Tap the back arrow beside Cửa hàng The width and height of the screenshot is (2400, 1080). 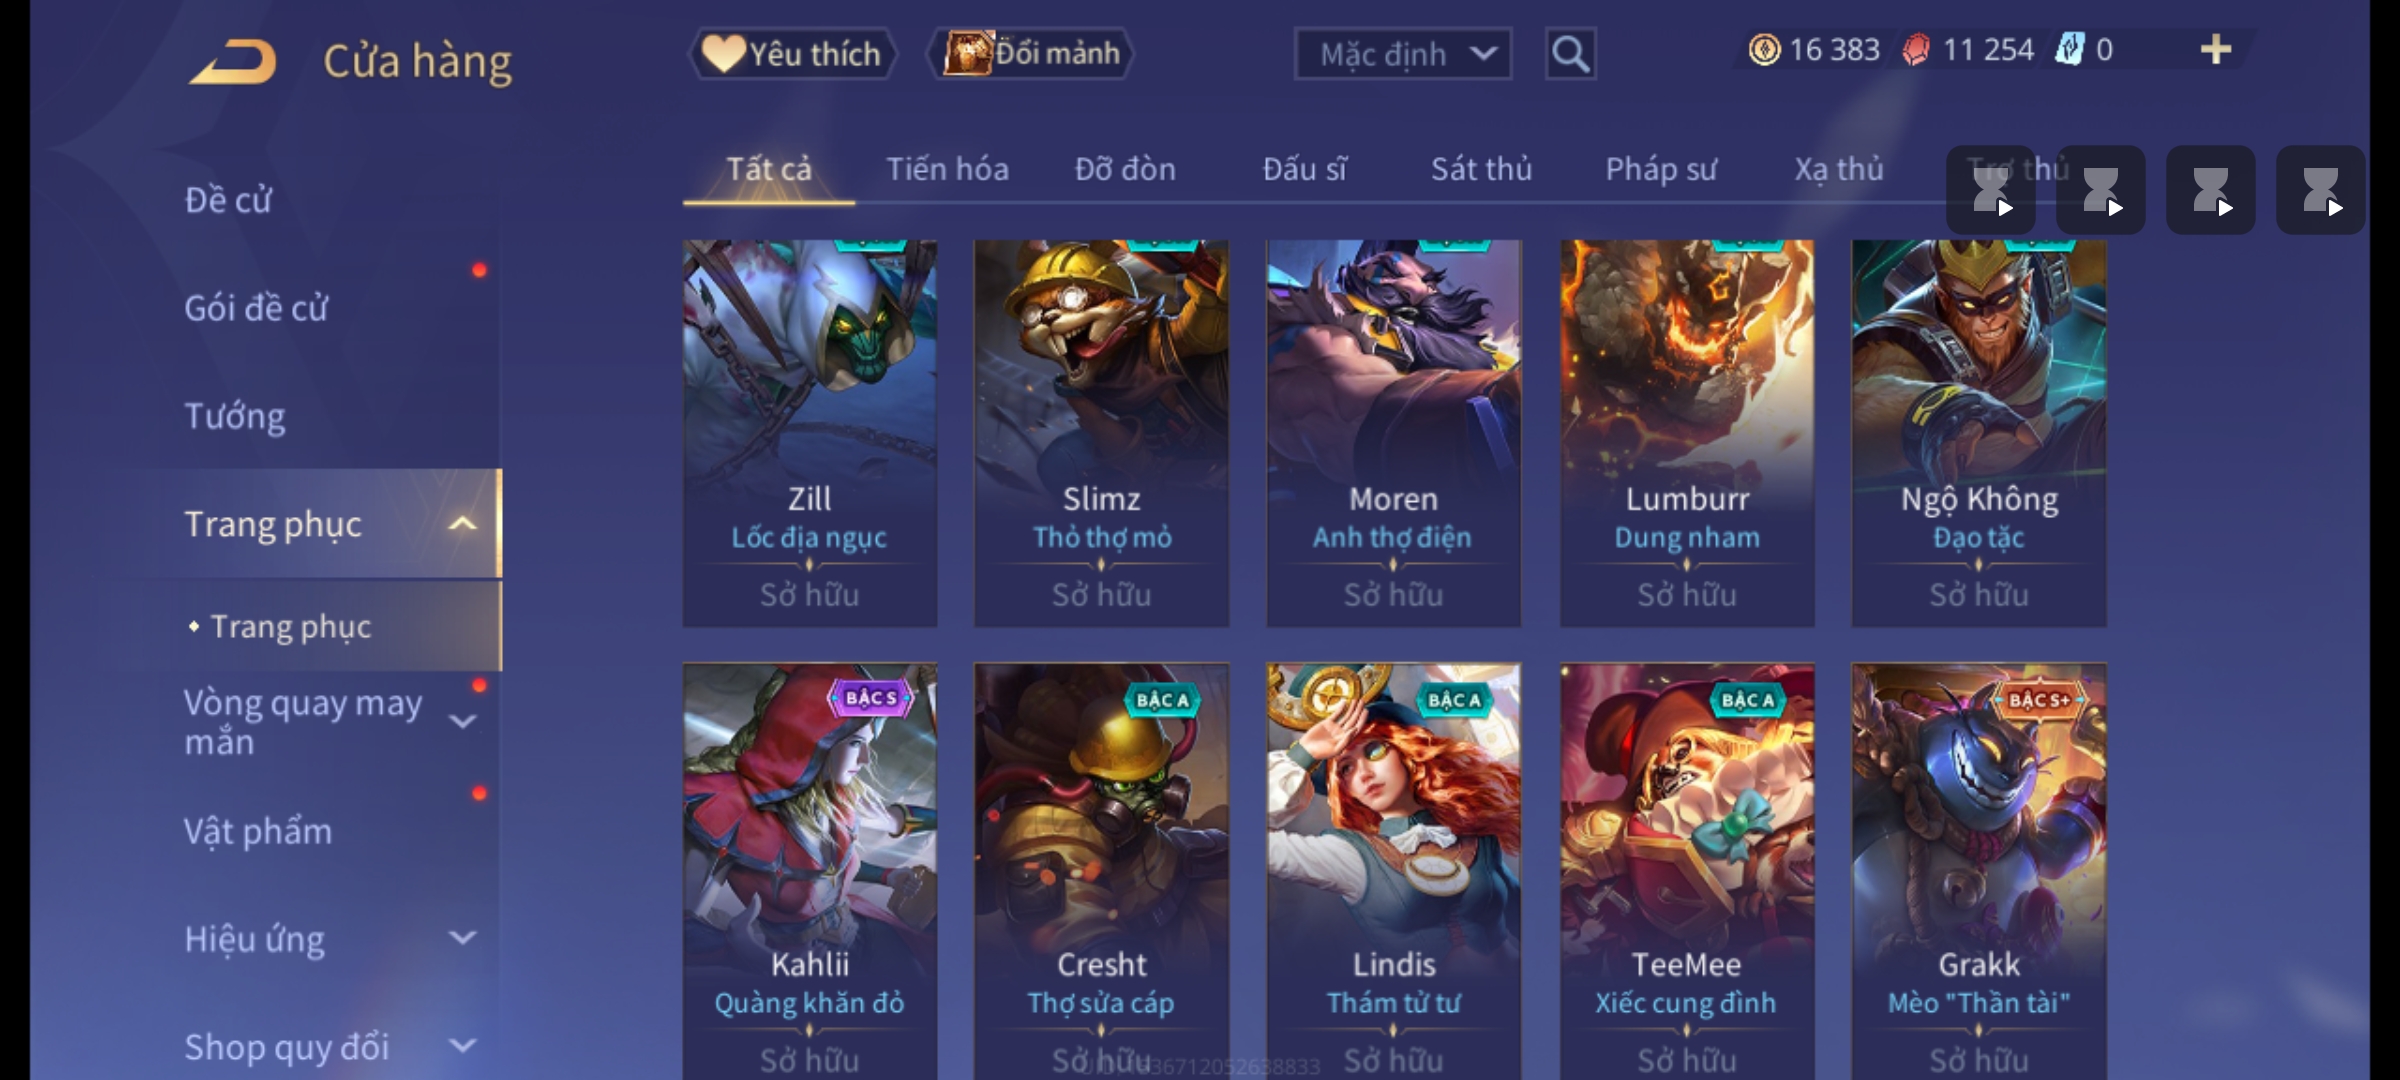[234, 60]
